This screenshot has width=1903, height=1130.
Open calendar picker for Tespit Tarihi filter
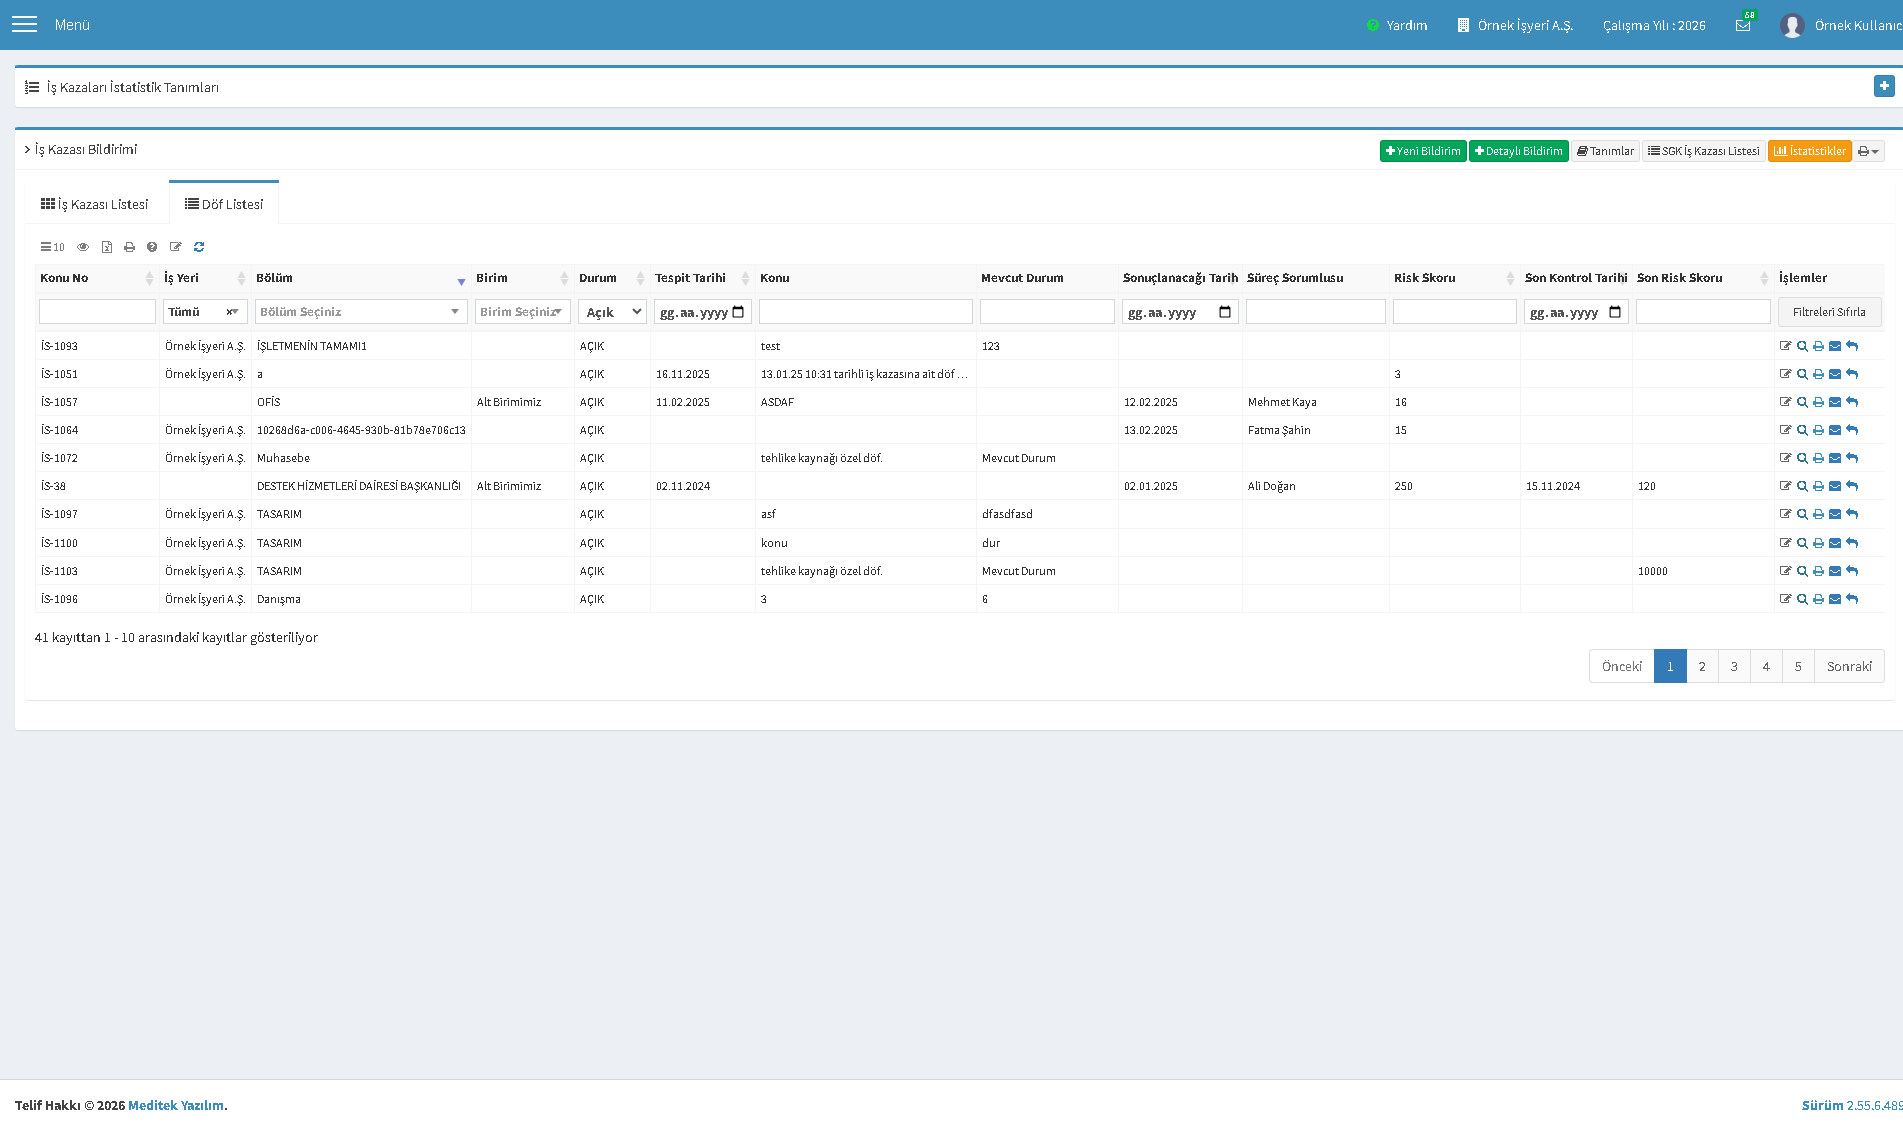click(x=738, y=312)
